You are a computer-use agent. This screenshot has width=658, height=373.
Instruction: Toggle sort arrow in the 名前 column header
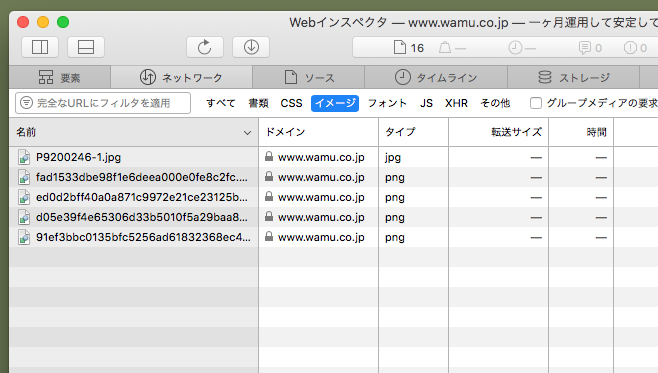tap(247, 133)
